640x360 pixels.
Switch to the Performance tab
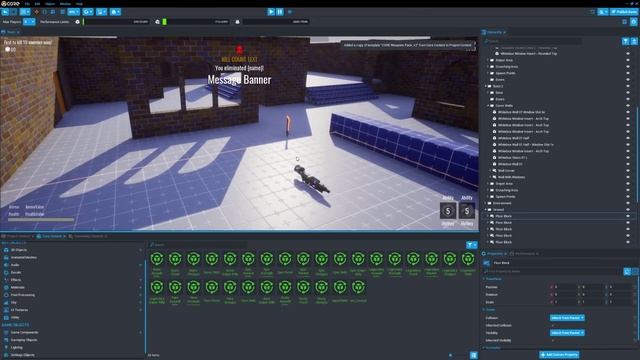point(524,254)
